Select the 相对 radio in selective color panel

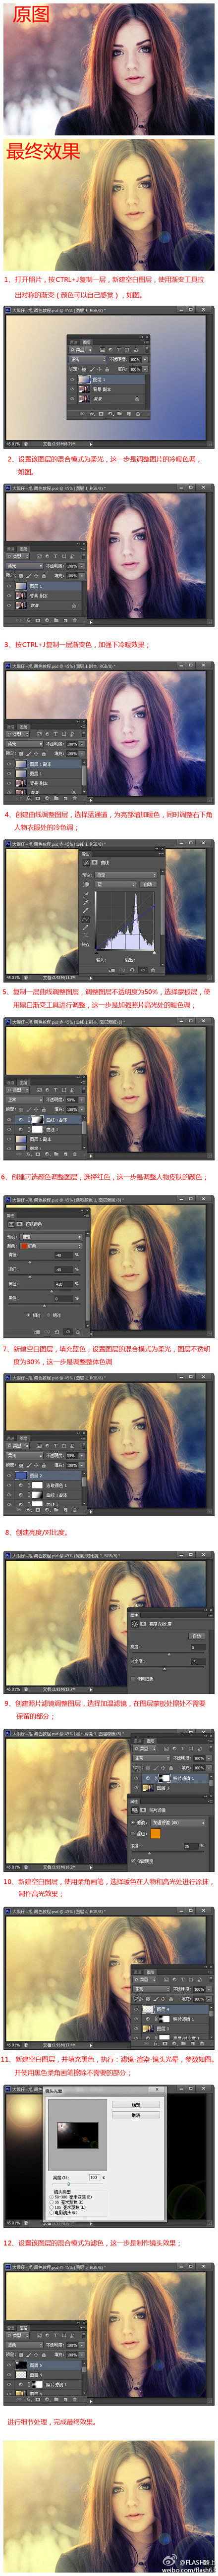tap(28, 1315)
